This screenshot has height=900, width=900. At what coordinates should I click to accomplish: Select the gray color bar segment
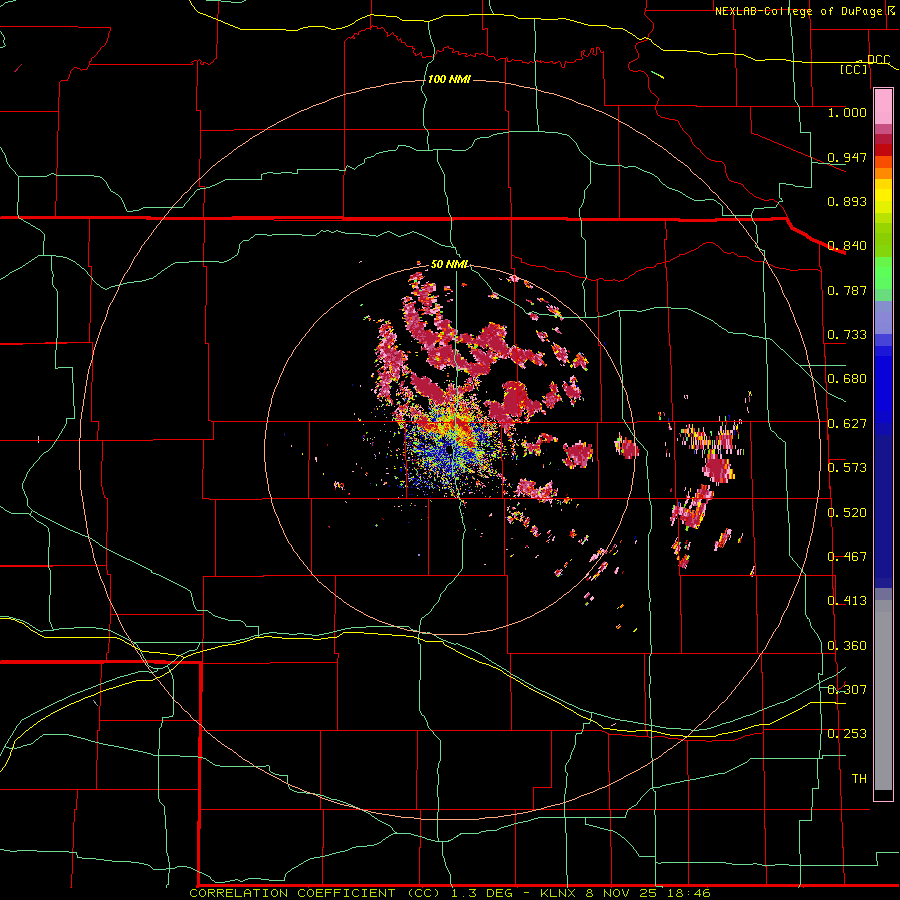[883, 695]
